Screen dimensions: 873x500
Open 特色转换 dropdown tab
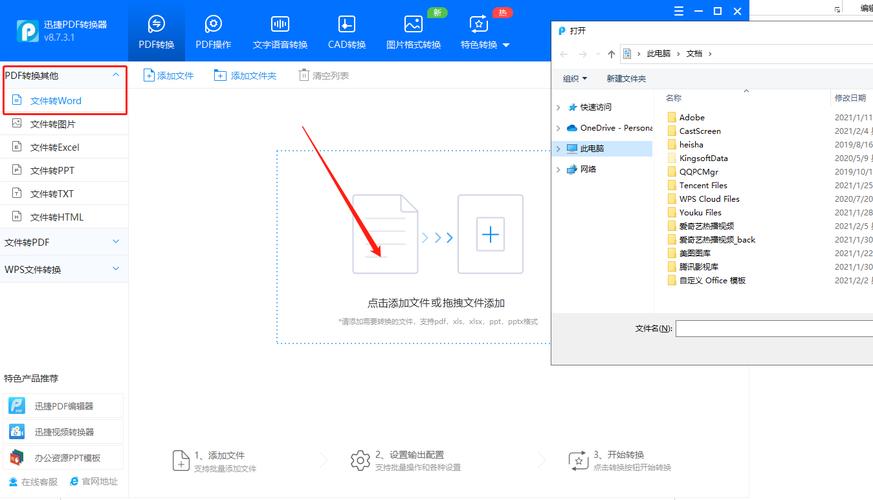tap(484, 31)
